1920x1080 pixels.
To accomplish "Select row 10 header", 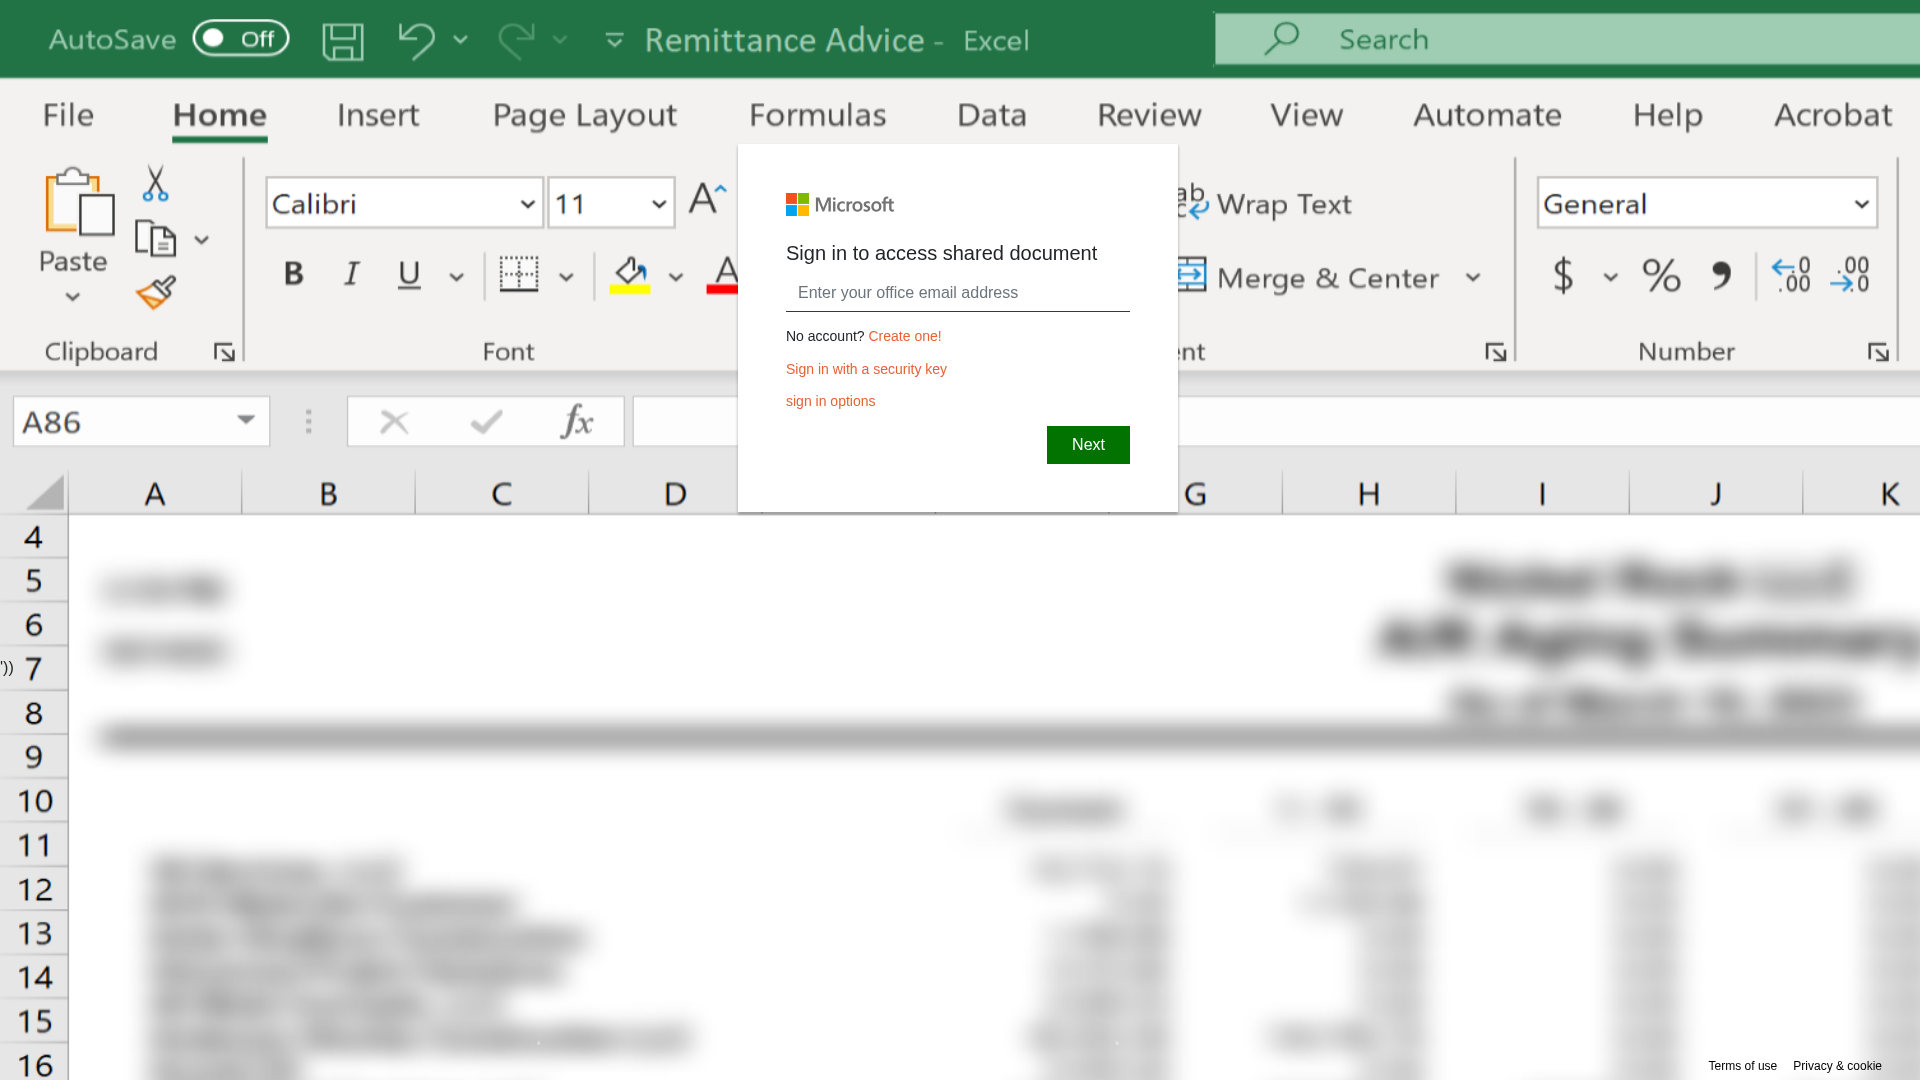I will click(x=34, y=801).
